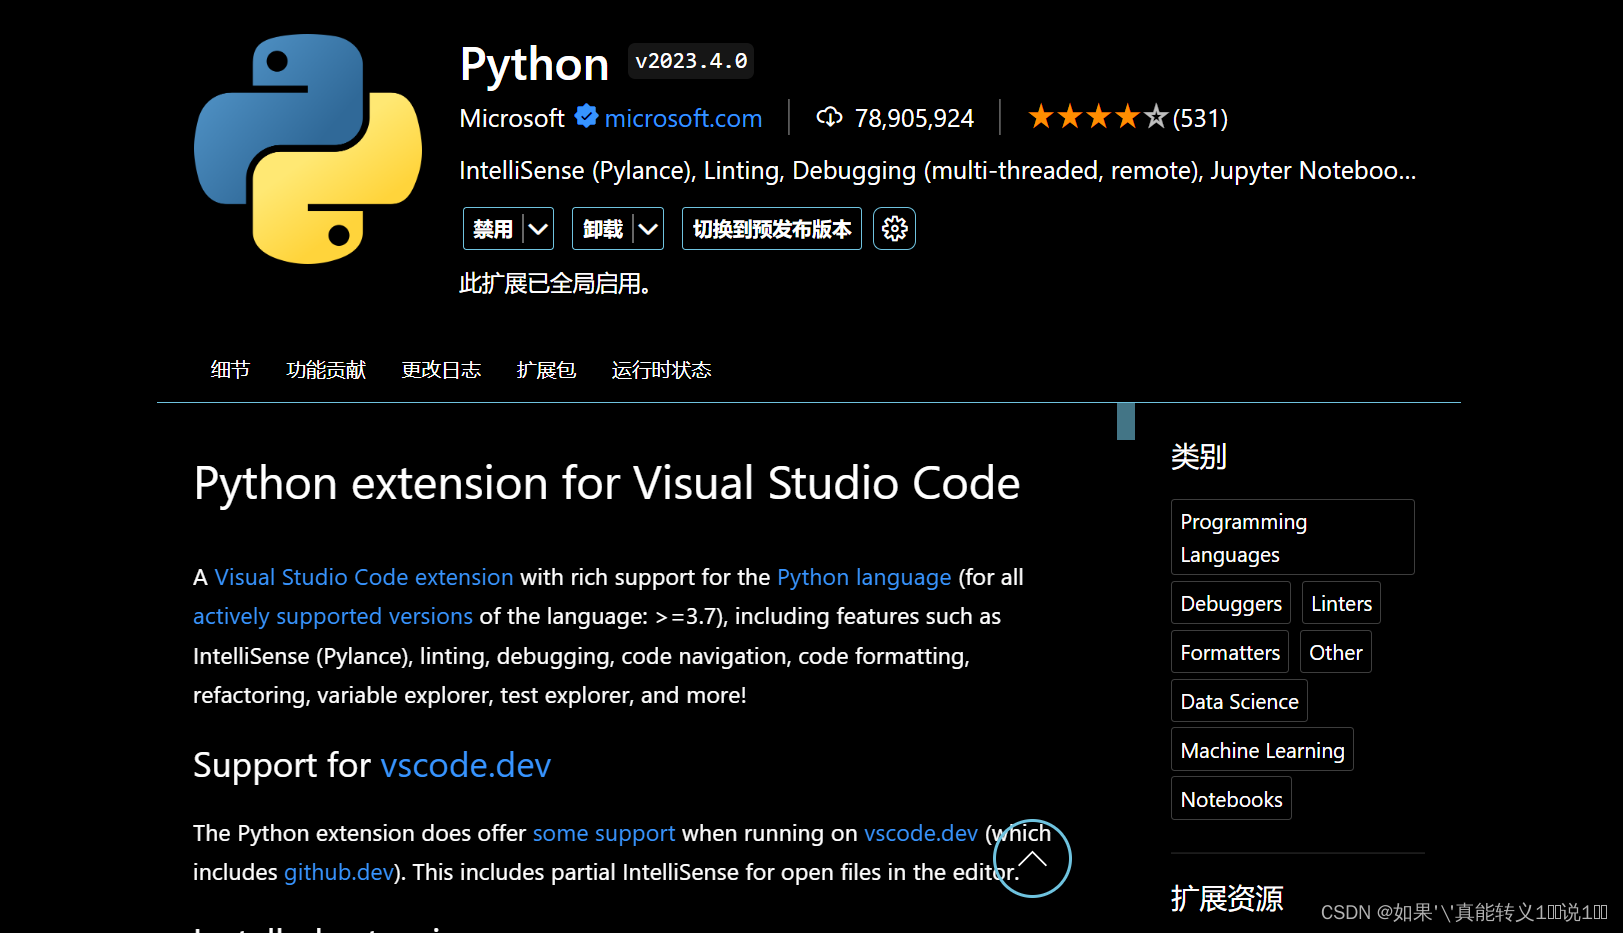This screenshot has width=1623, height=933.
Task: Click the 扩展资源 heading
Action: tap(1227, 898)
